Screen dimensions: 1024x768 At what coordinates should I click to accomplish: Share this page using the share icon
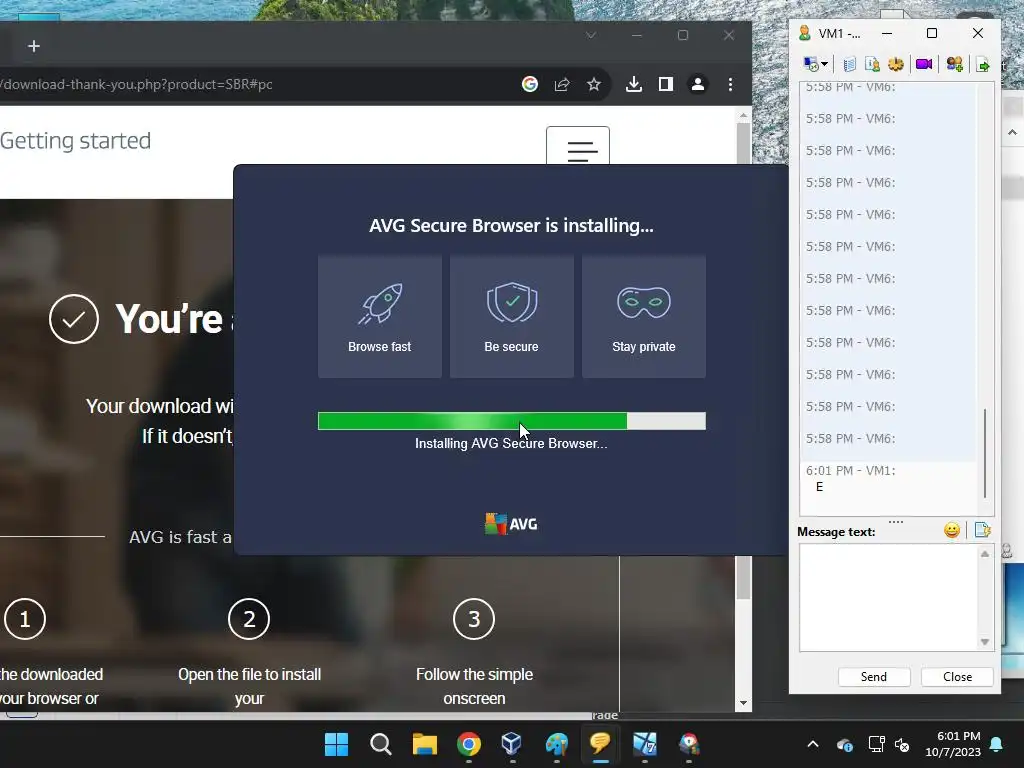click(x=562, y=84)
